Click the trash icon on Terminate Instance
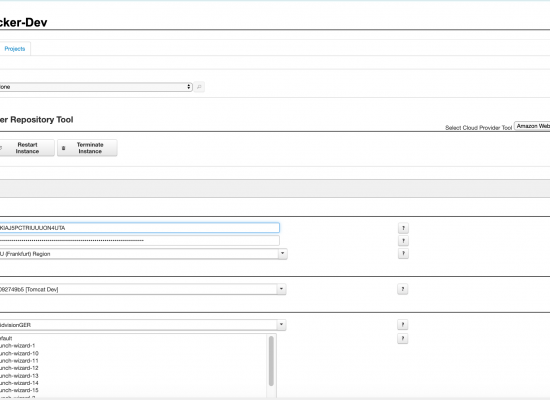The width and height of the screenshot is (550, 400). (x=63, y=148)
